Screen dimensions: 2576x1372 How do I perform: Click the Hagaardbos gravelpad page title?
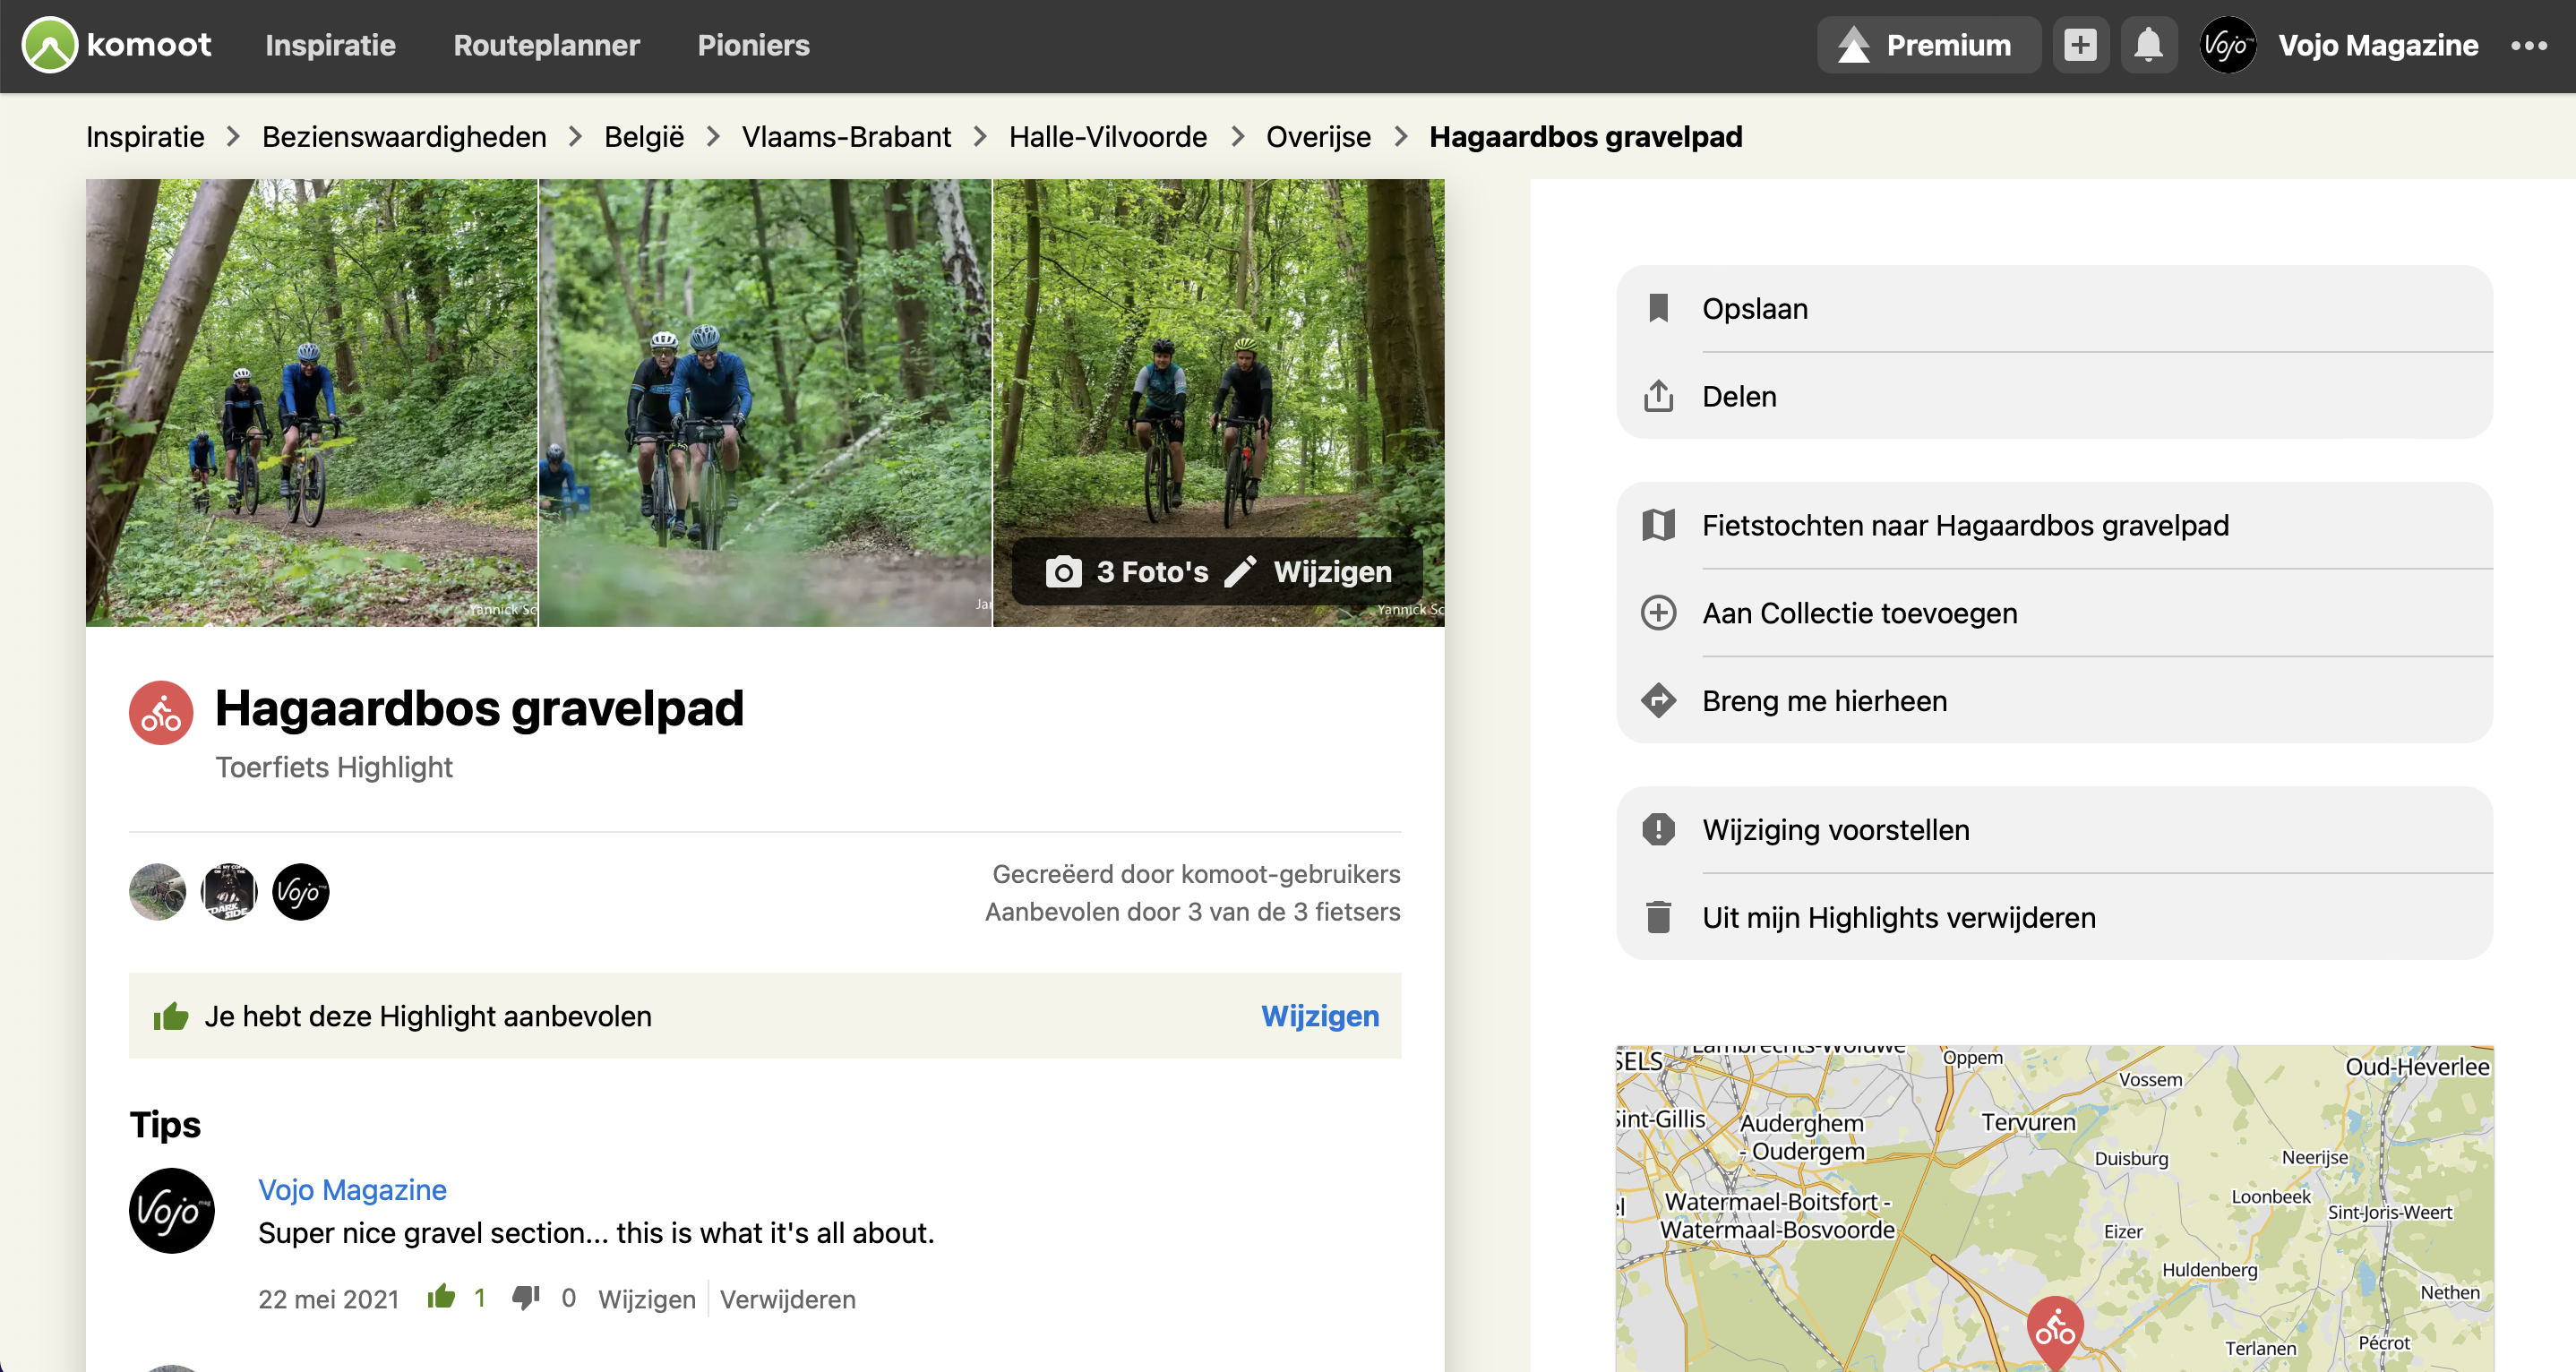click(479, 708)
